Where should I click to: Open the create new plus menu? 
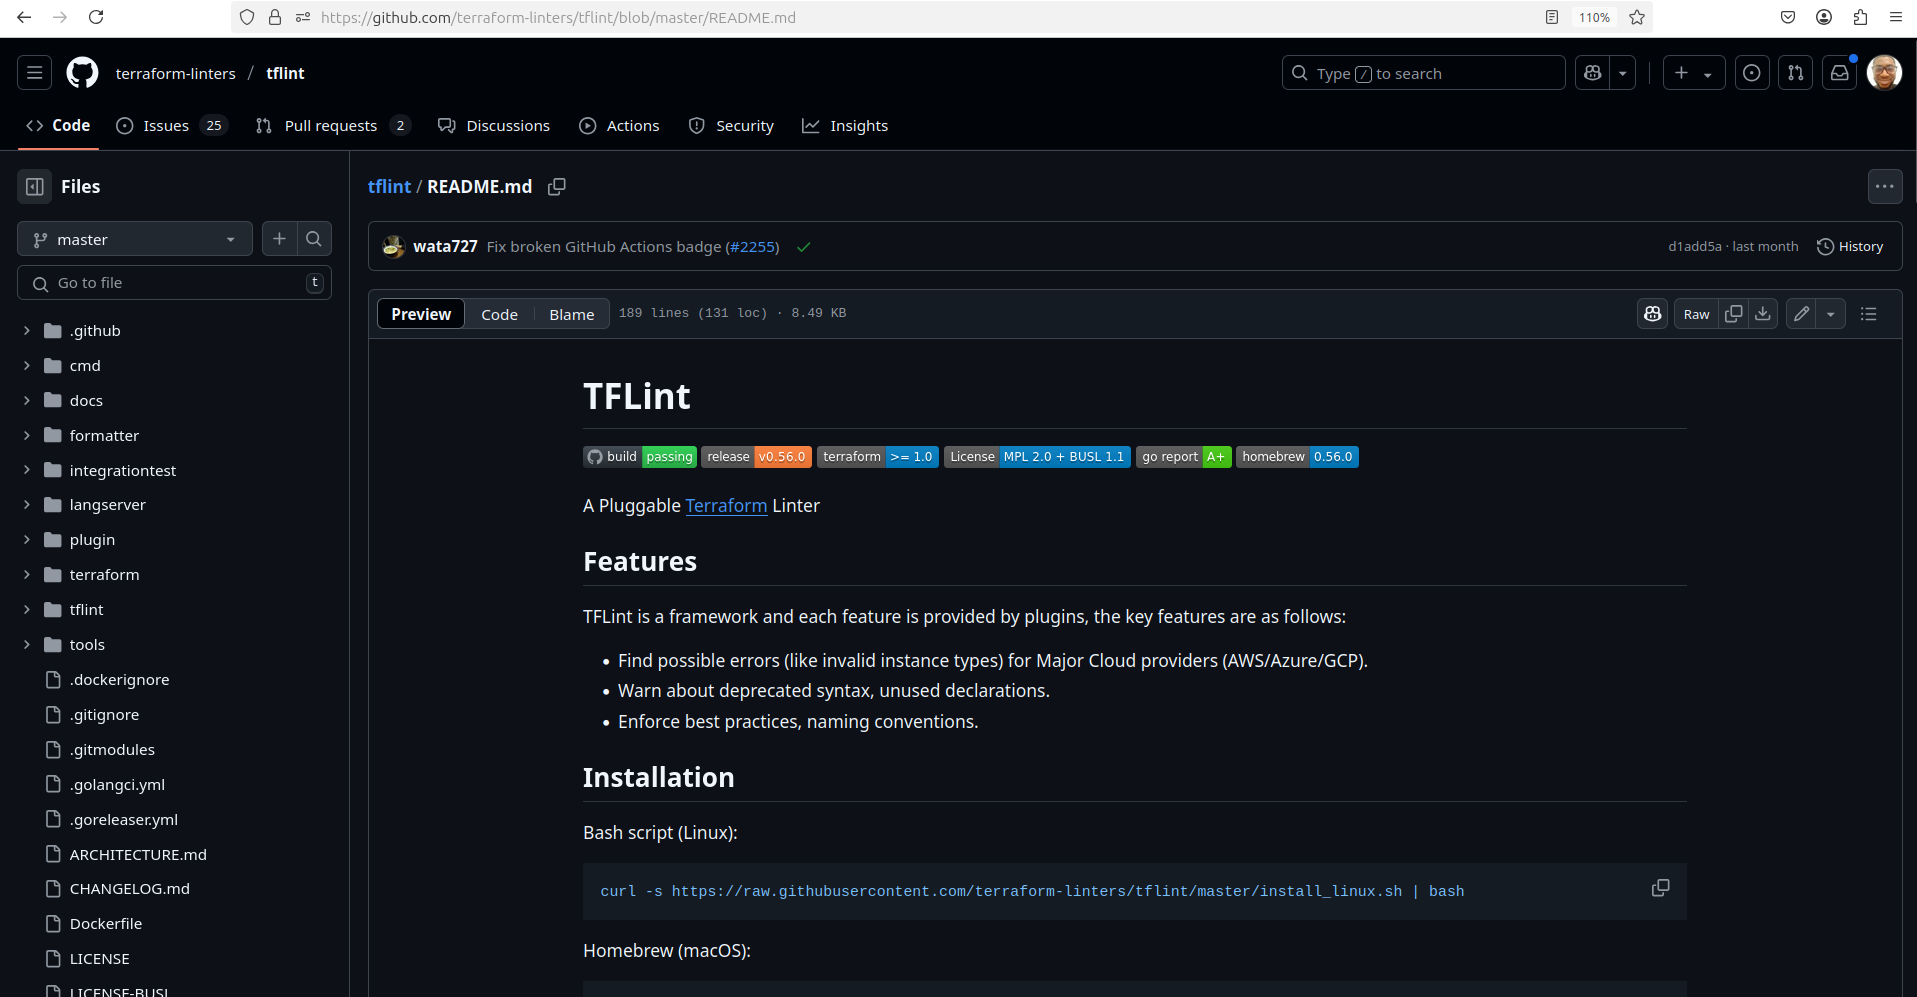coord(1694,73)
